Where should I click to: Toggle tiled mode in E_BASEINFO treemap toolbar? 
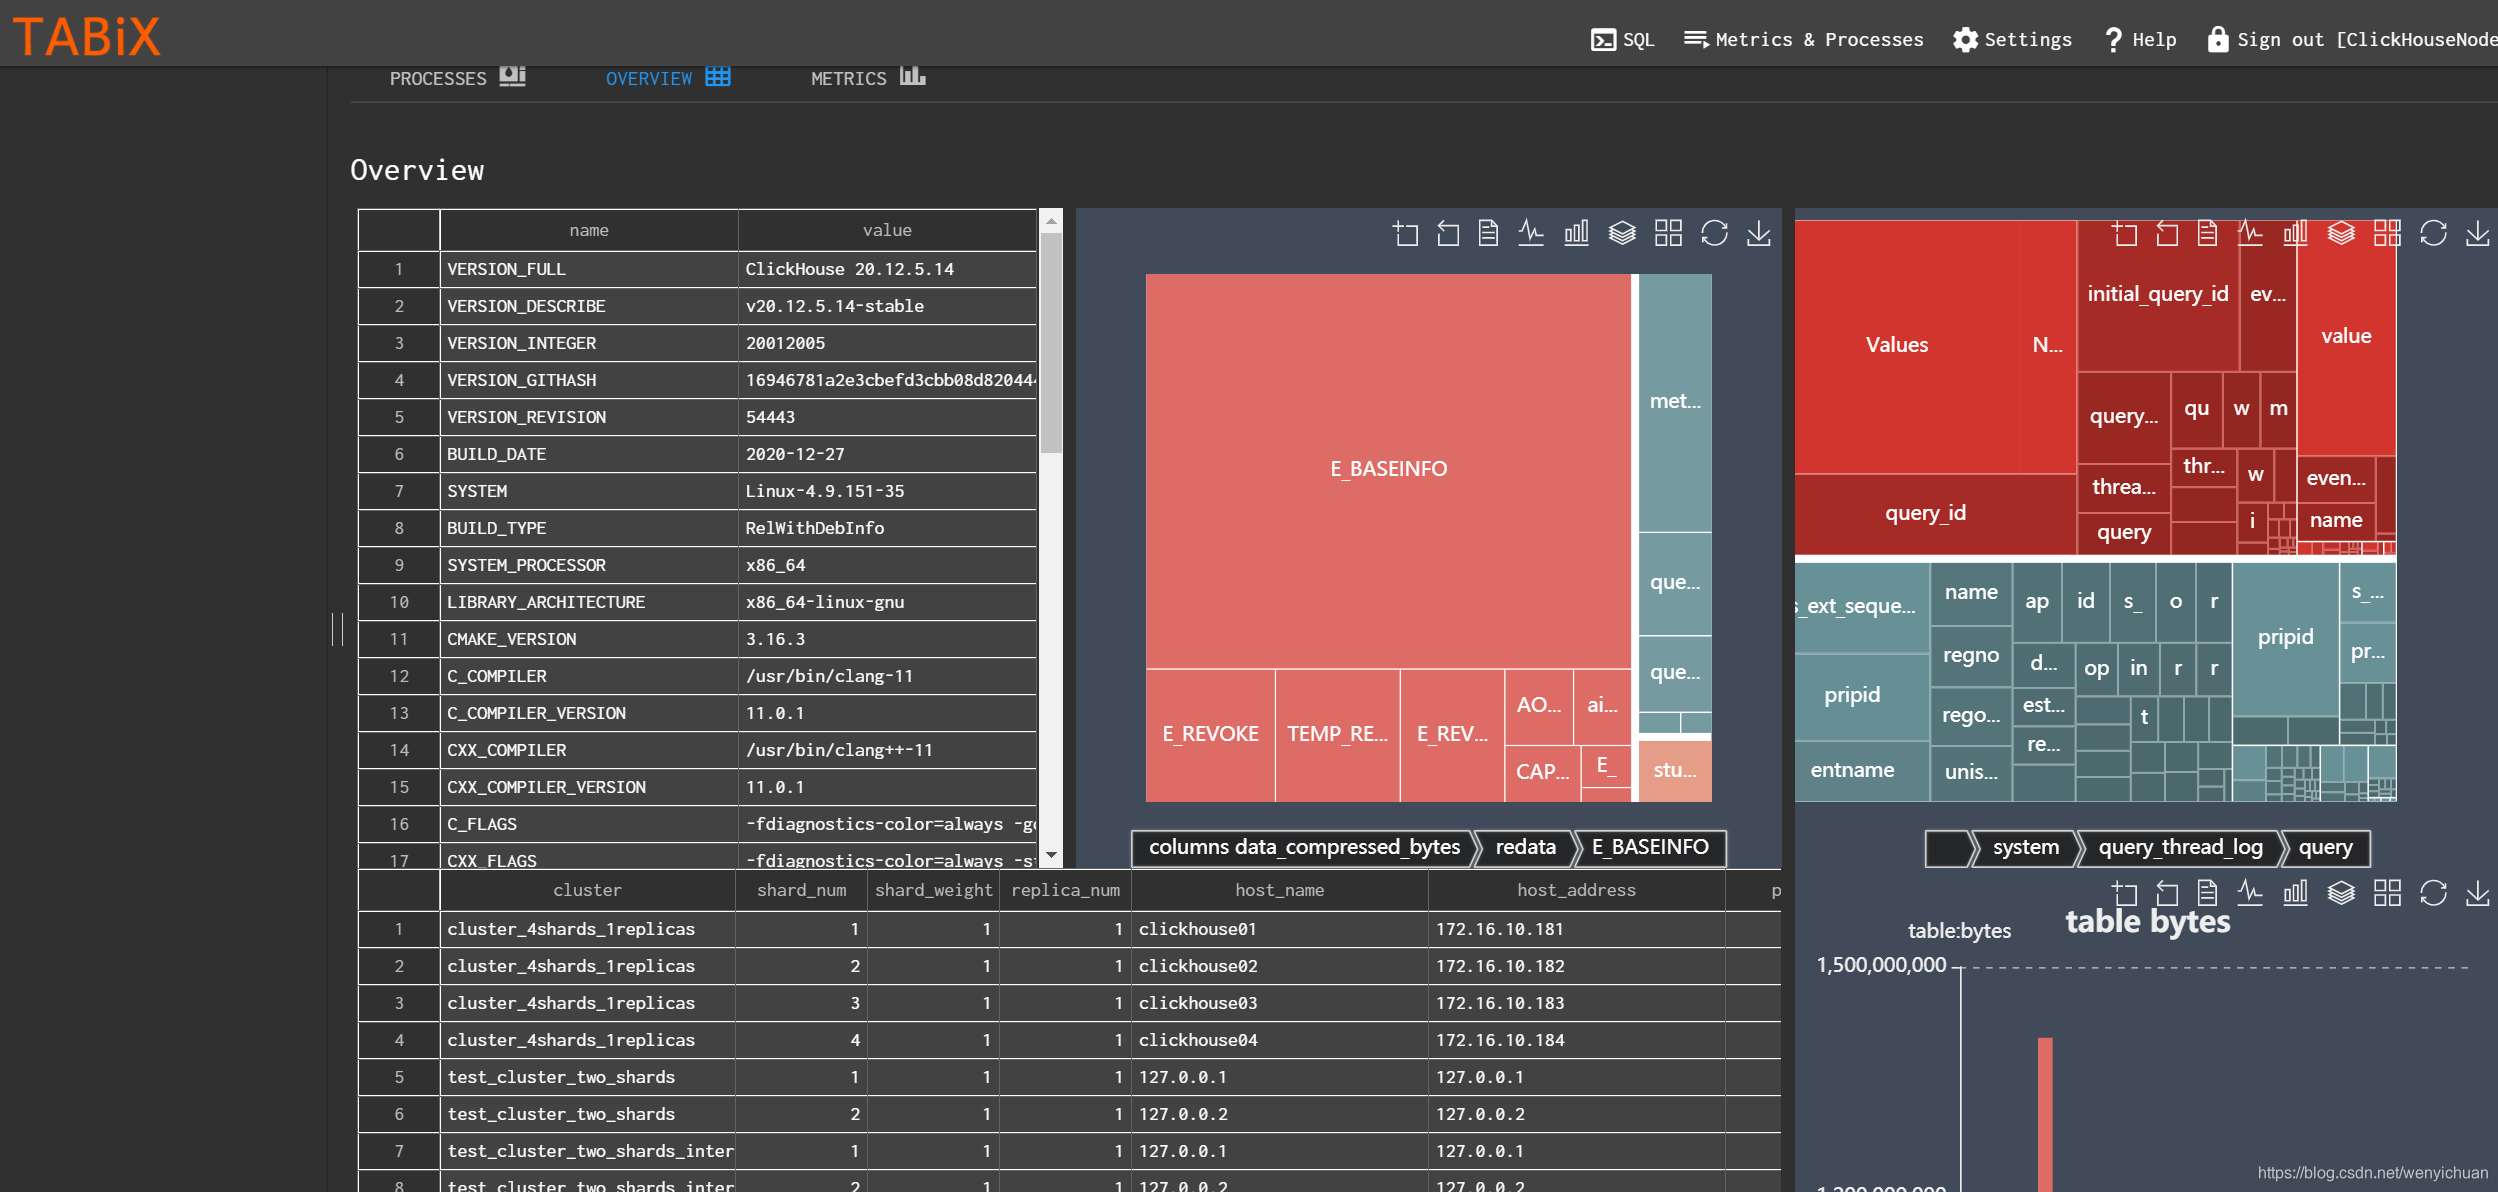point(1668,233)
